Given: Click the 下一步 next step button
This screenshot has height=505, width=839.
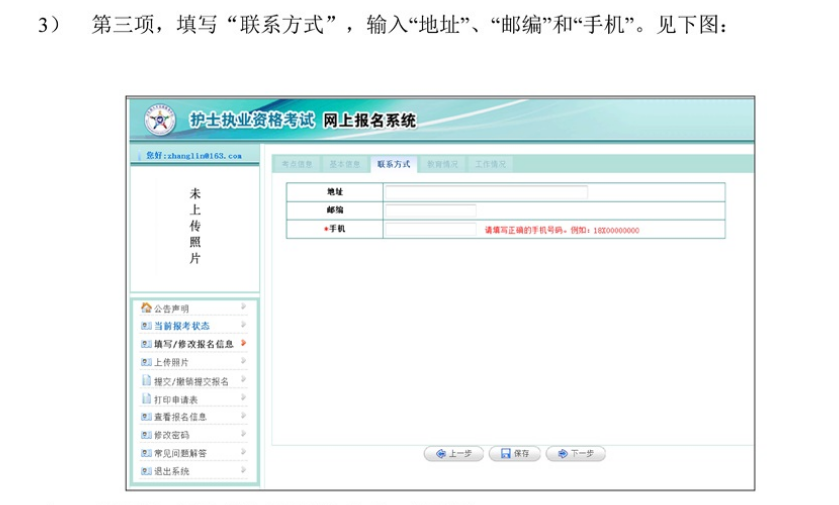Looking at the screenshot, I should tap(577, 454).
